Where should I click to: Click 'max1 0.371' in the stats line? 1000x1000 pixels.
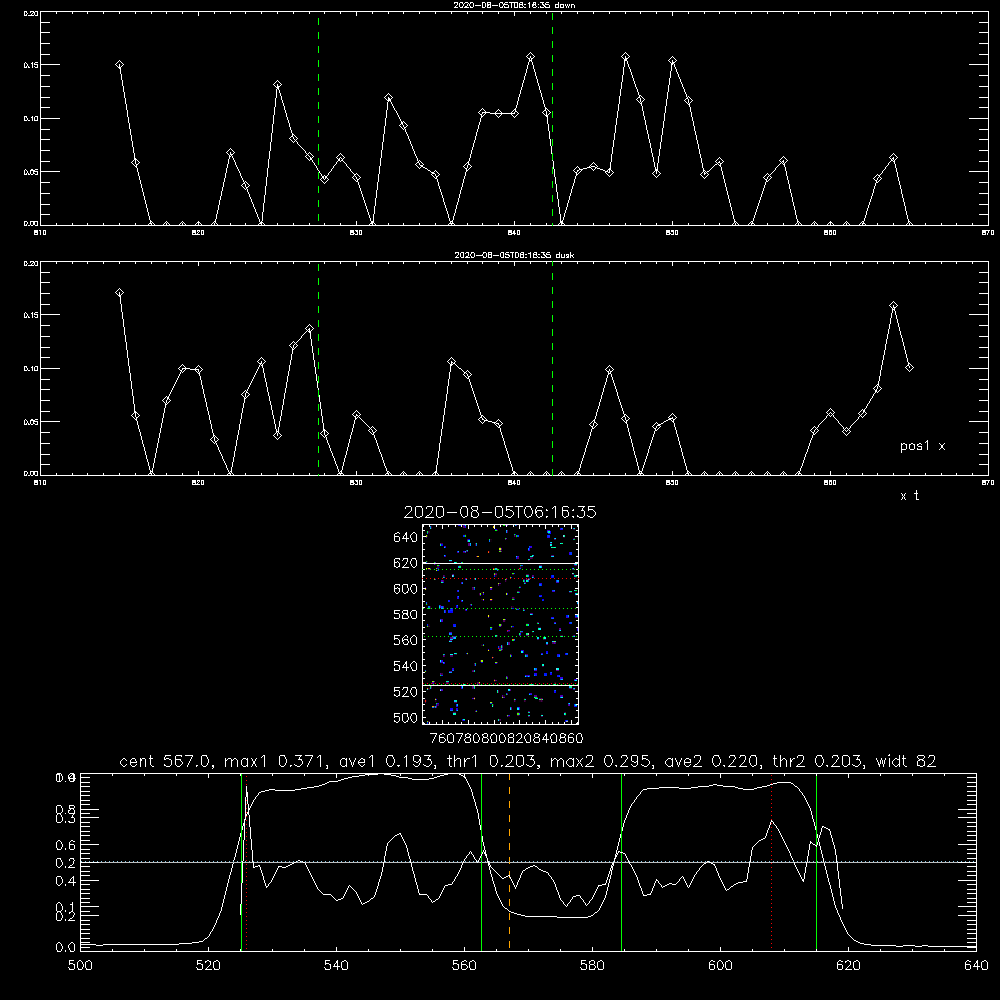point(274,761)
